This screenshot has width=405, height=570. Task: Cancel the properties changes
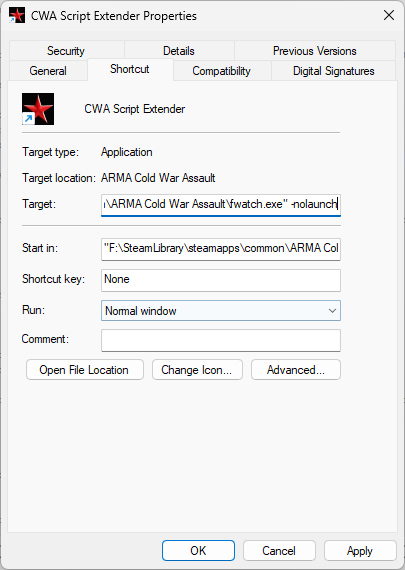pyautogui.click(x=279, y=550)
